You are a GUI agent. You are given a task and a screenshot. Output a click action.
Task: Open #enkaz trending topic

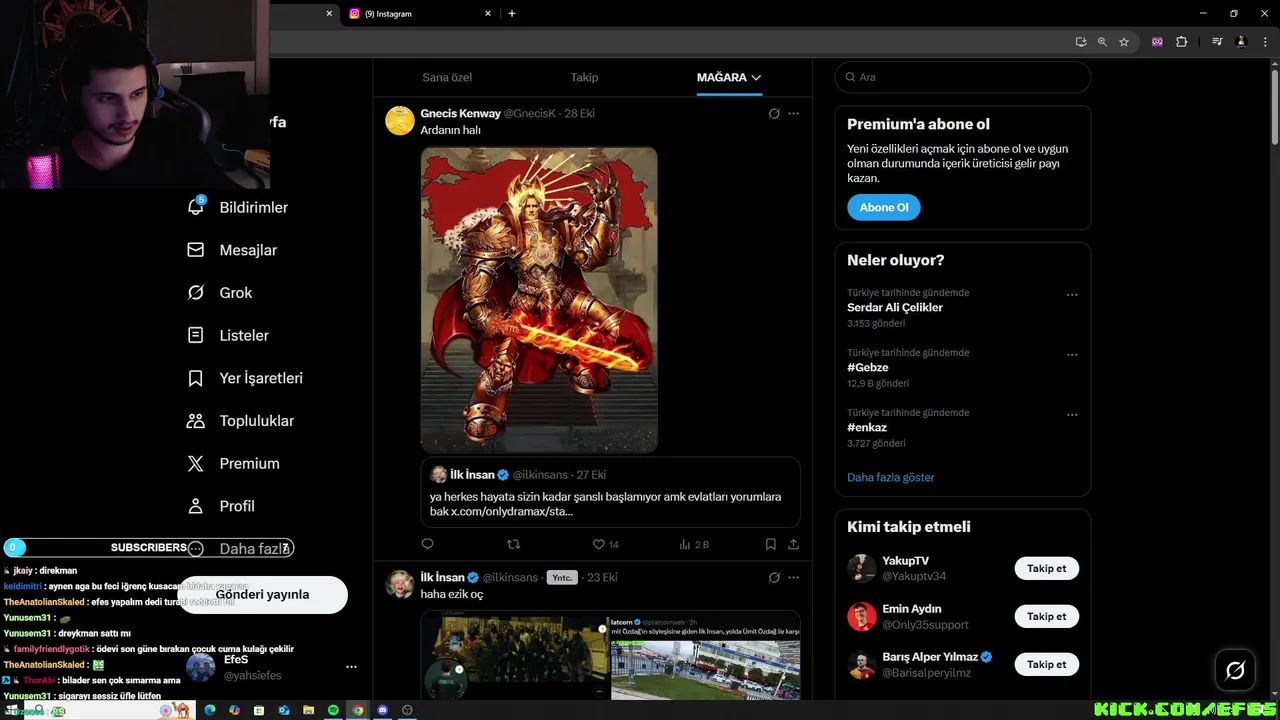[867, 427]
